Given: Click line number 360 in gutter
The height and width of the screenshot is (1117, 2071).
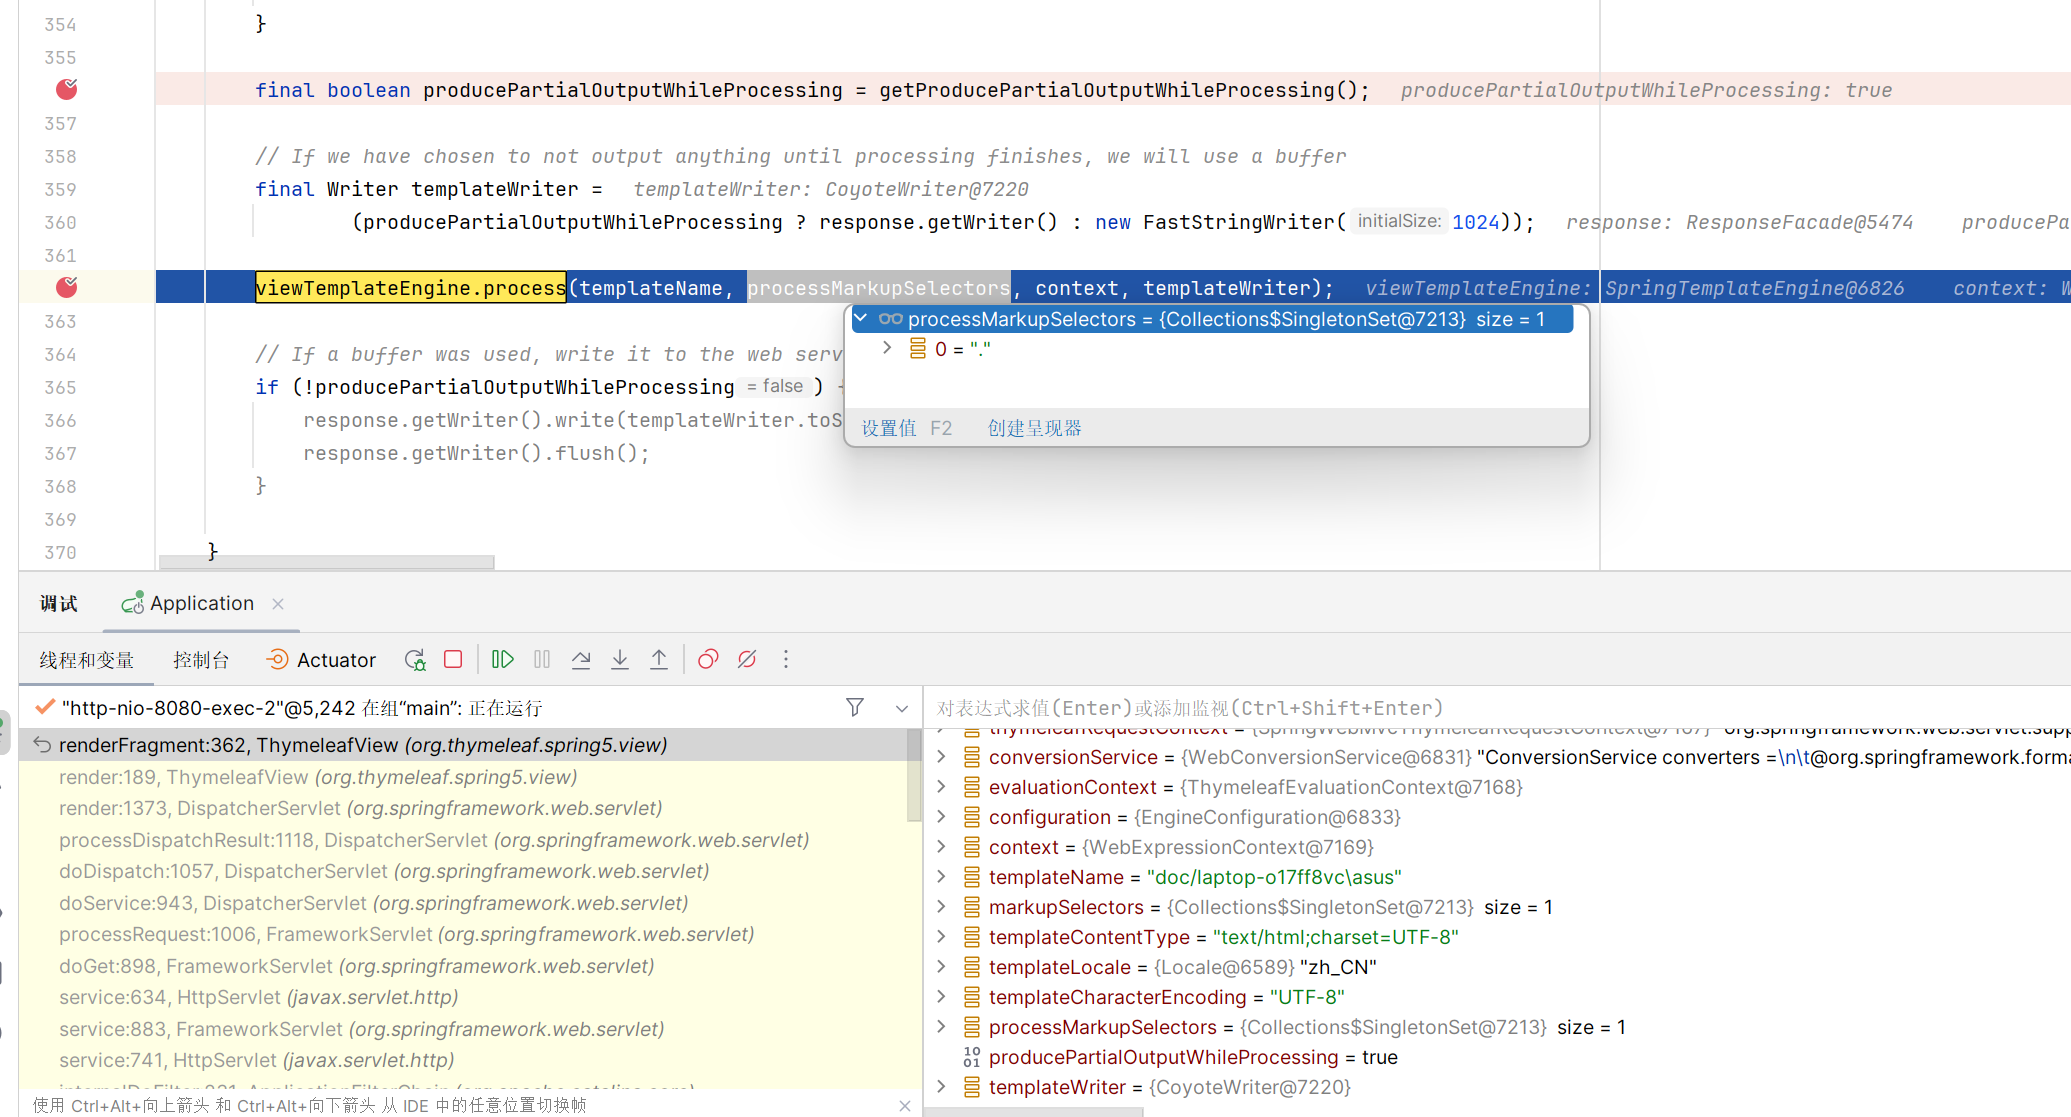Looking at the screenshot, I should pyautogui.click(x=60, y=222).
